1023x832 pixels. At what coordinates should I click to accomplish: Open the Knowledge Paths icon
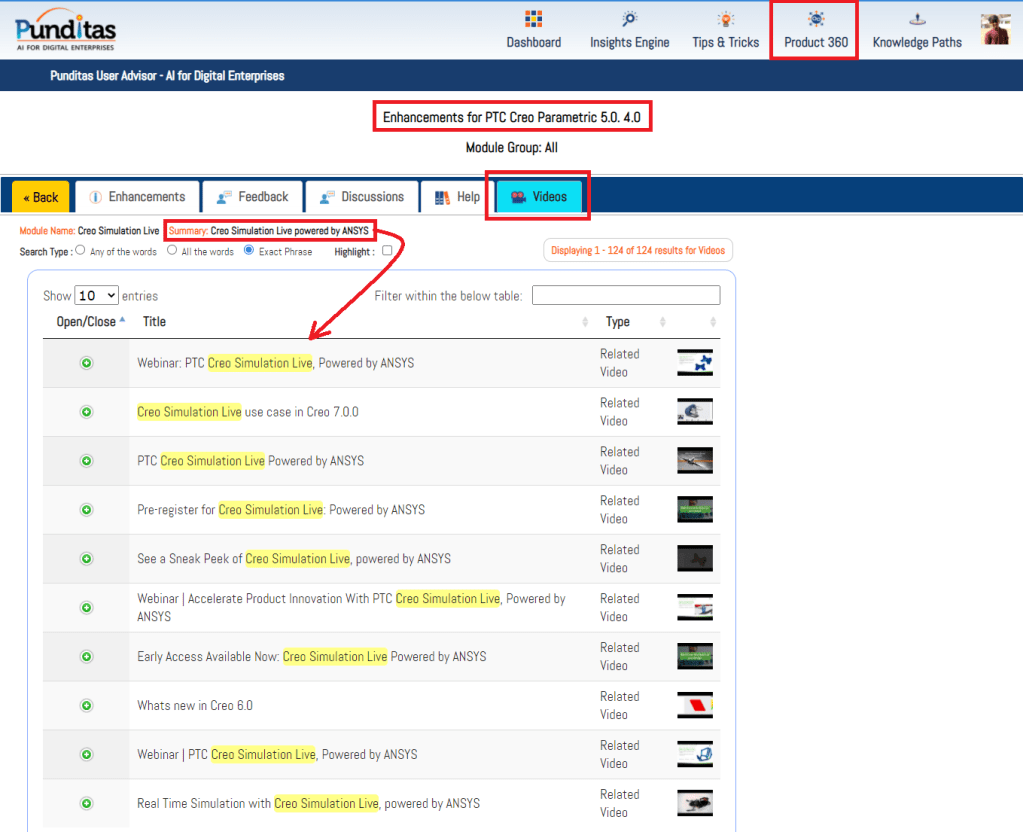point(917,20)
